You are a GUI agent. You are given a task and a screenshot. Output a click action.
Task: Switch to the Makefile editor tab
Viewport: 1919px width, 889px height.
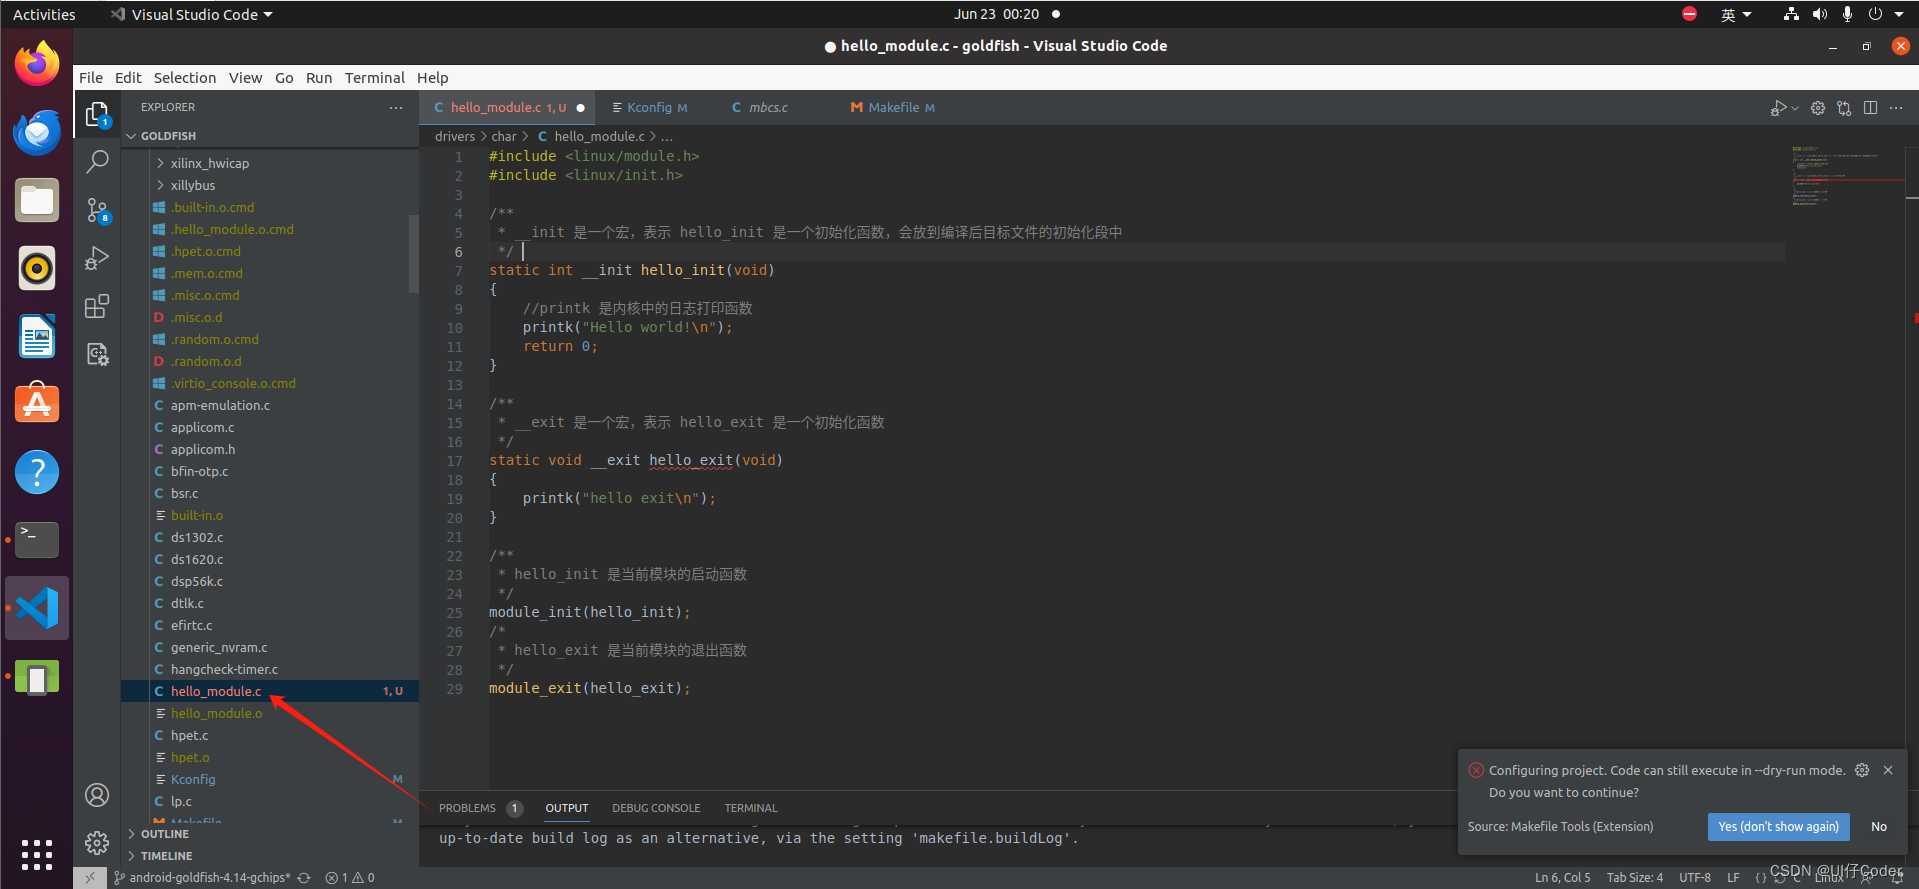coord(892,108)
